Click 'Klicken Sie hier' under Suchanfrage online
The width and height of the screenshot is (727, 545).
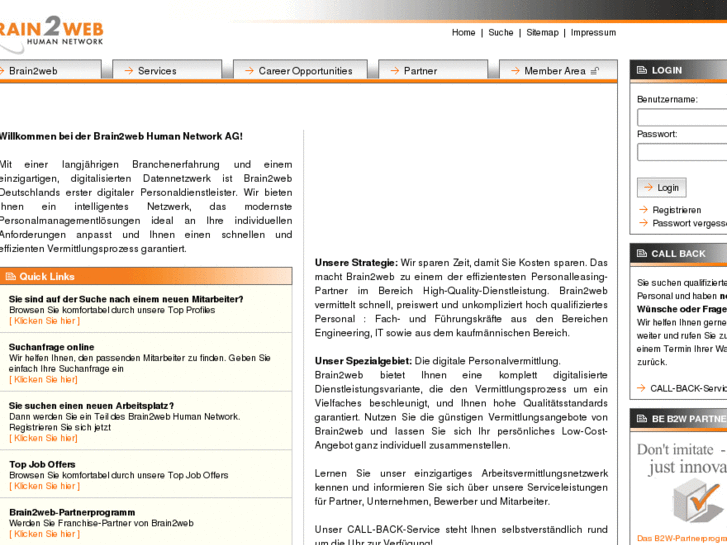pyautogui.click(x=43, y=379)
